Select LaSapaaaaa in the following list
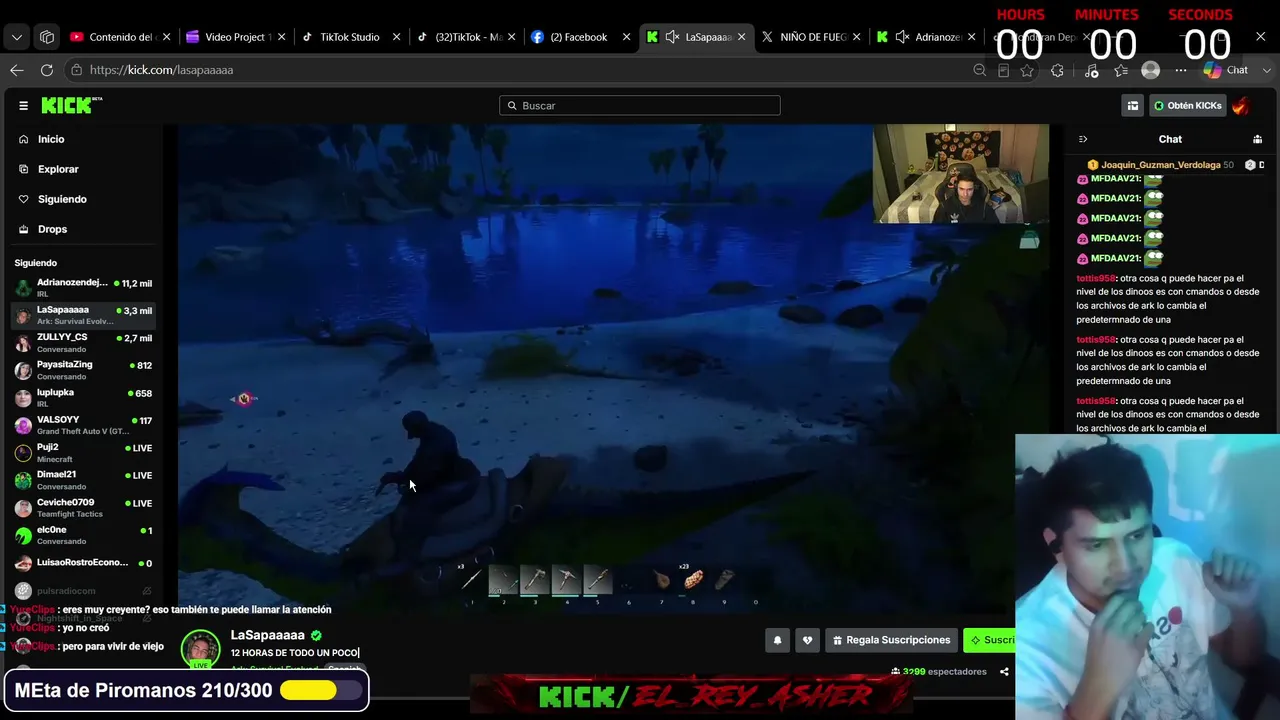 click(x=84, y=315)
